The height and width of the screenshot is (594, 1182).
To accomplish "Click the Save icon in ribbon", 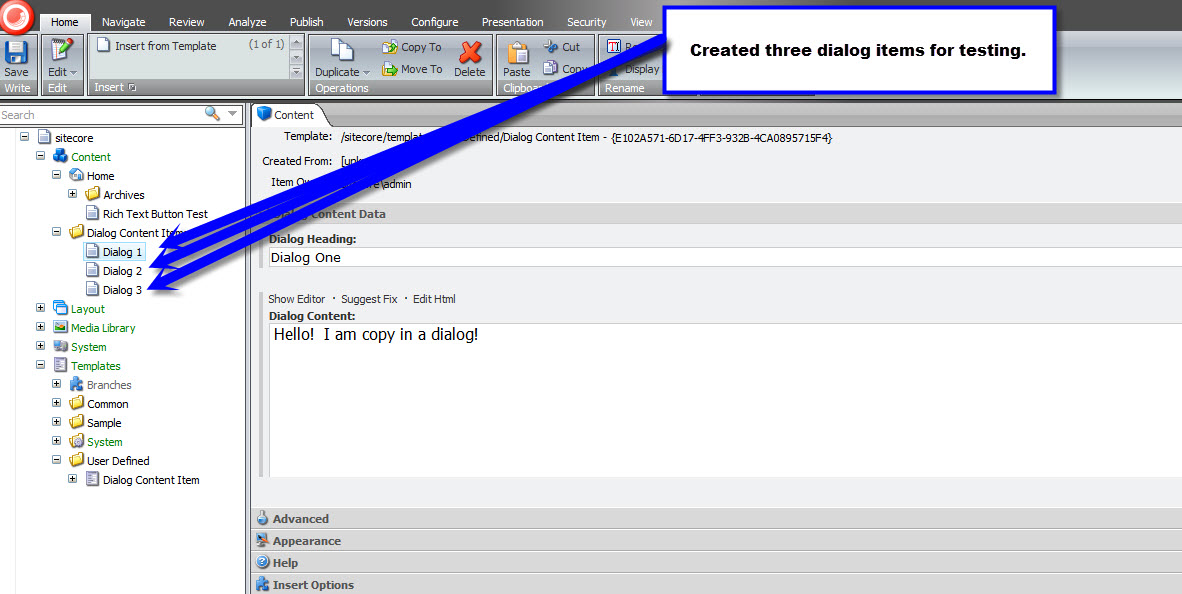I will click(16, 52).
